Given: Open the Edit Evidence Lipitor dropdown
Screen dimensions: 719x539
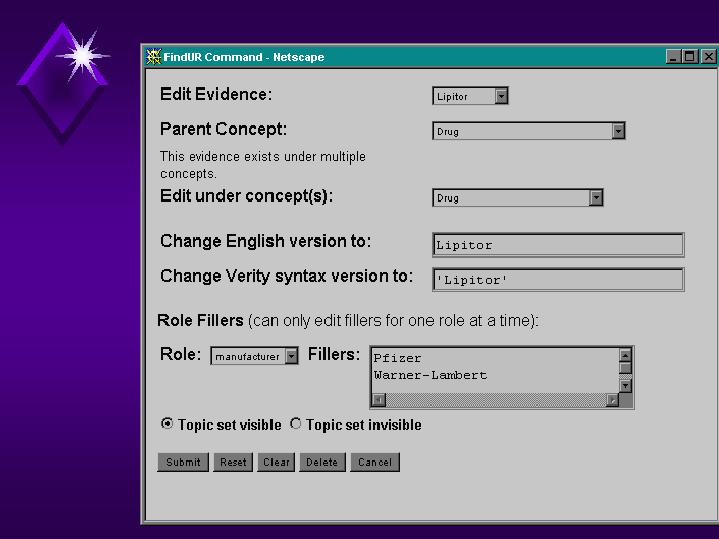Looking at the screenshot, I should click(x=470, y=96).
